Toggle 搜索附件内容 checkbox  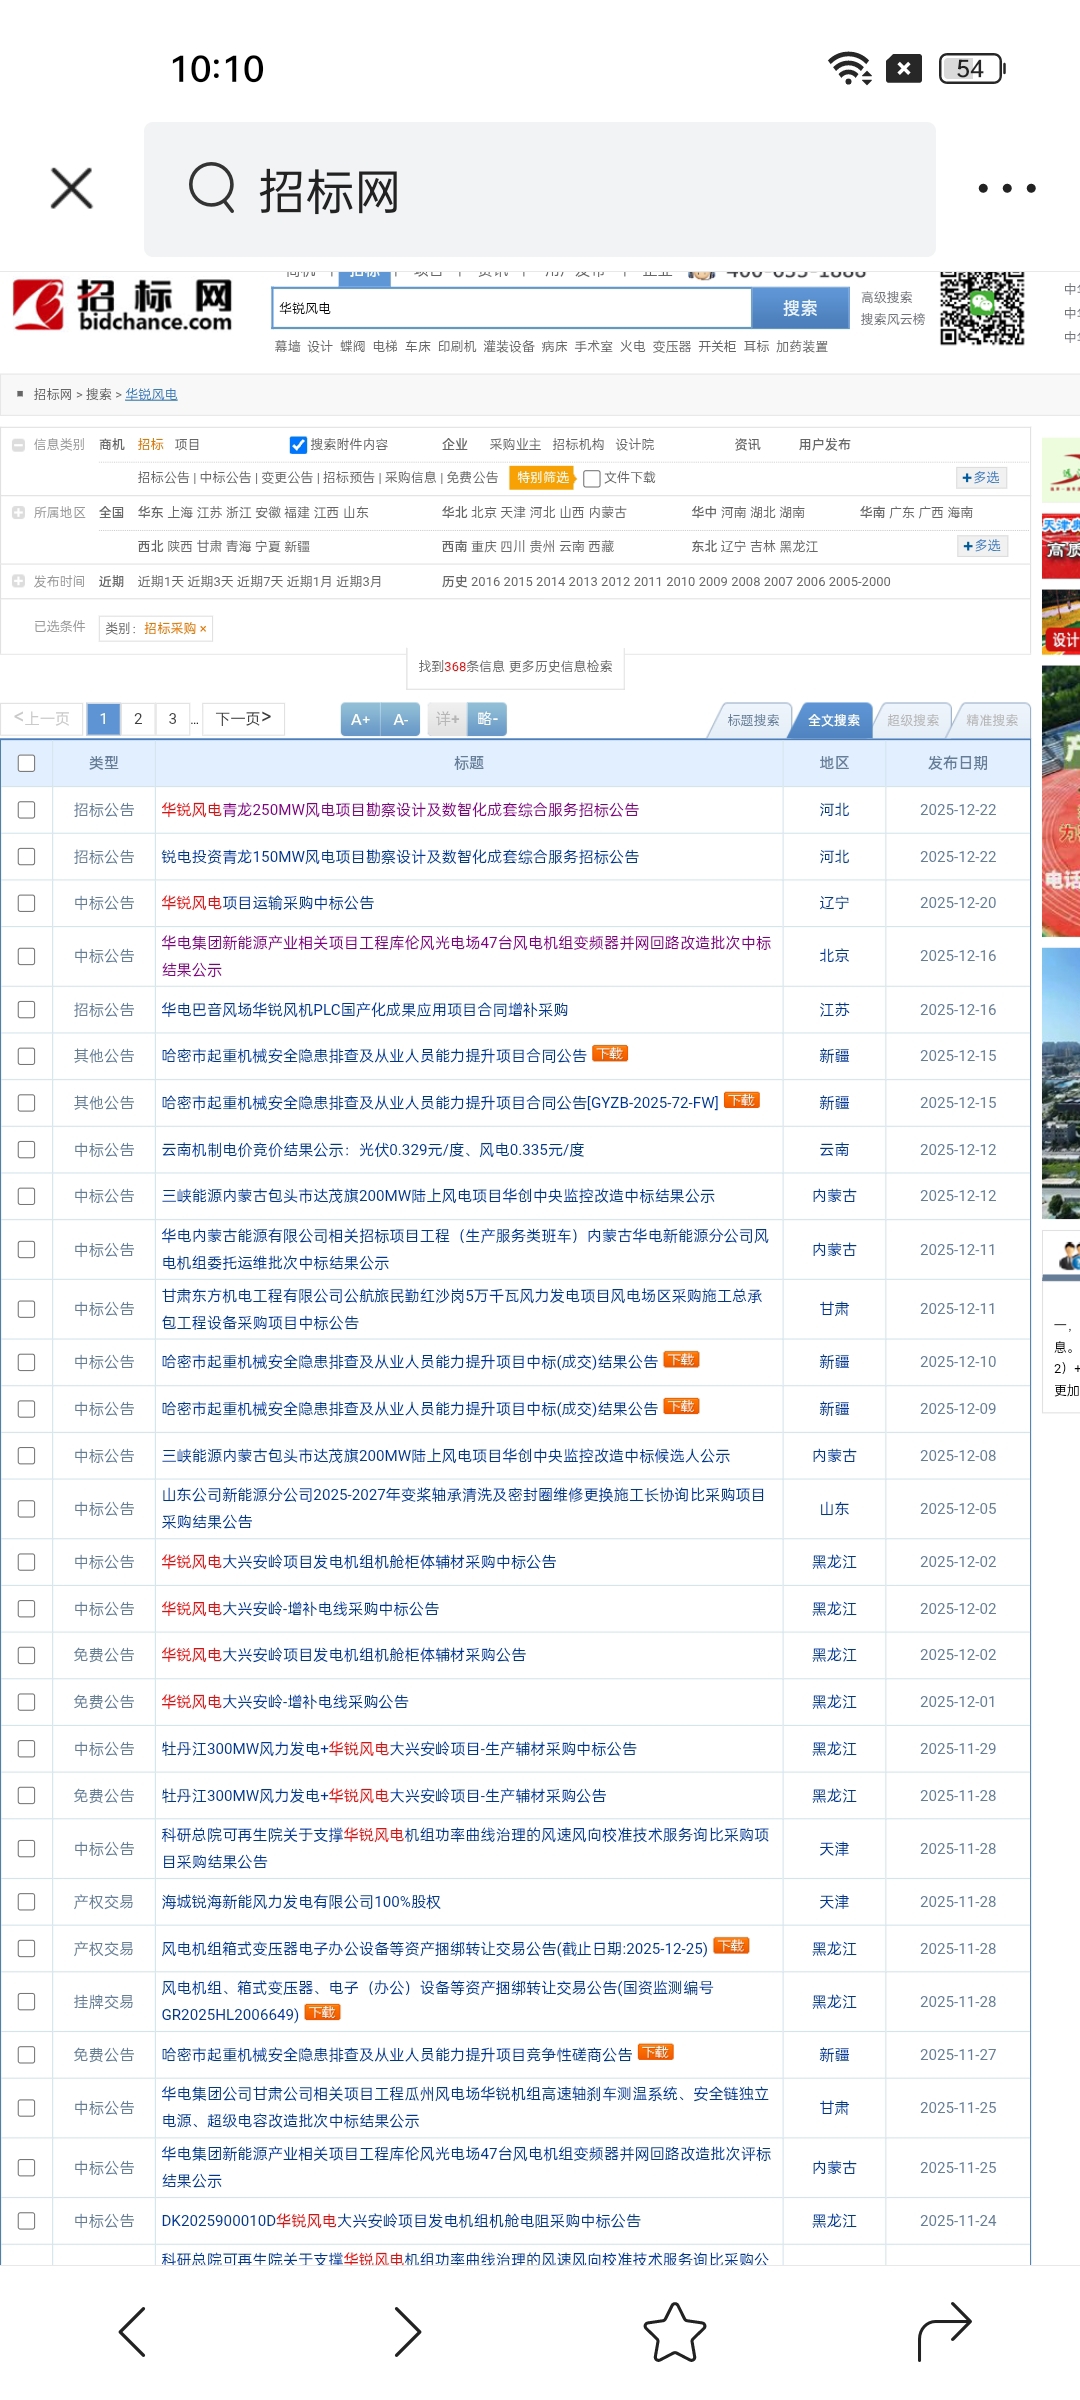coord(298,445)
